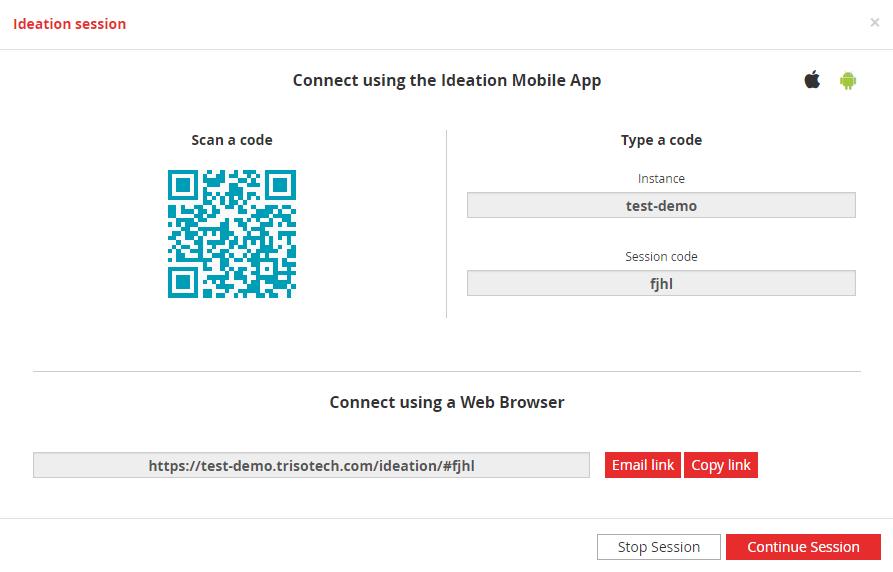This screenshot has width=893, height=572.
Task: Stop the current ideation session
Action: coord(659,547)
